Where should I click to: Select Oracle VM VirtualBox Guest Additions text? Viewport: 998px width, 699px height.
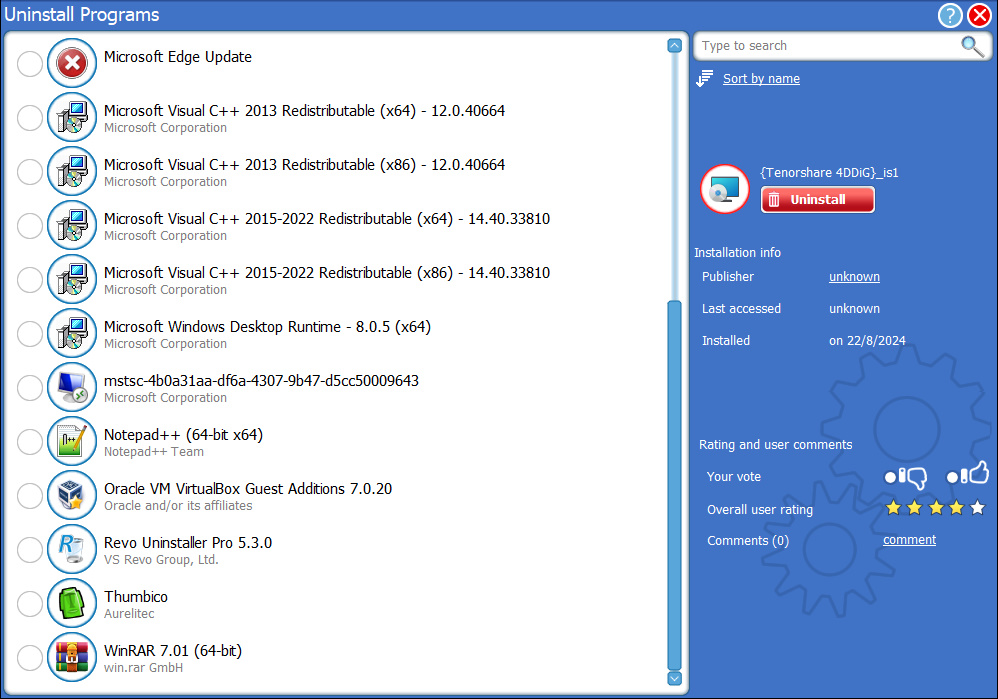(248, 488)
